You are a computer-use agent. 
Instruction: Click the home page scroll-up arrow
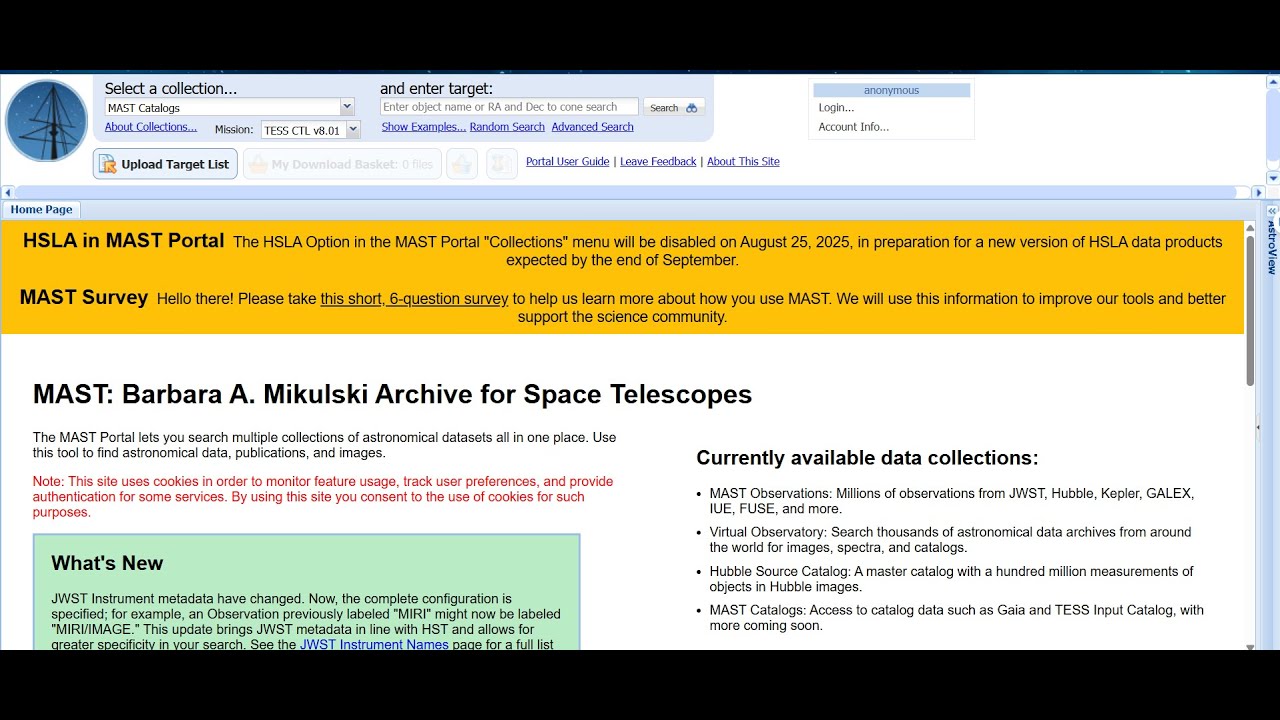1250,228
